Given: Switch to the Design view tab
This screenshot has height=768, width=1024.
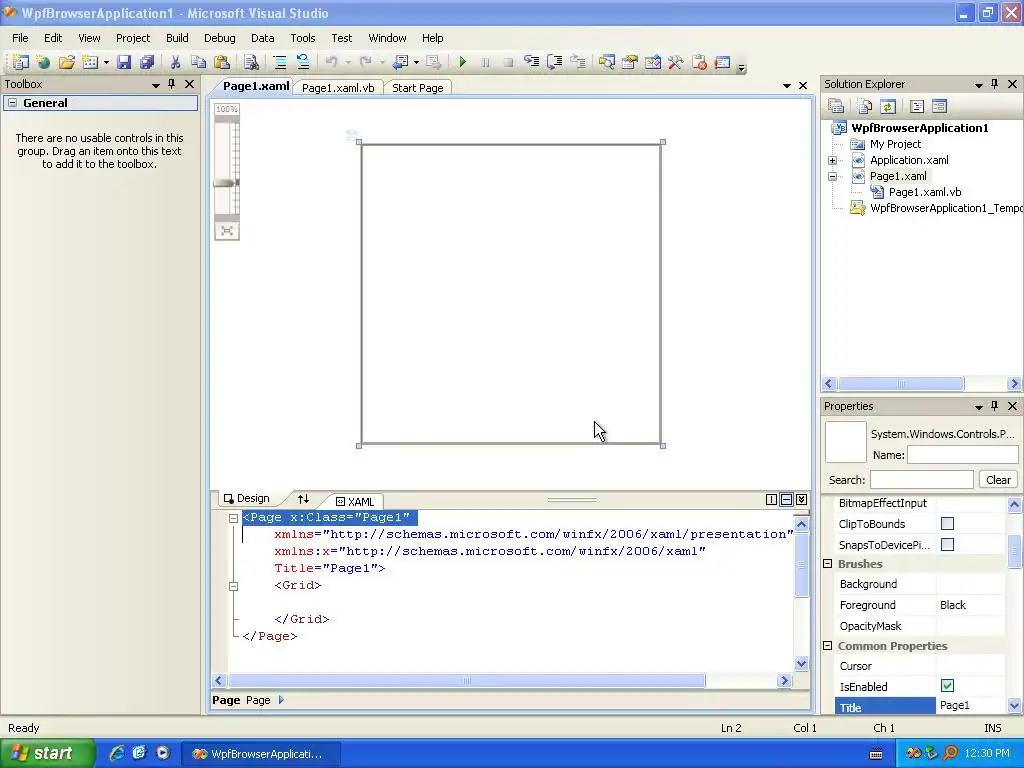Looking at the screenshot, I should coord(247,498).
